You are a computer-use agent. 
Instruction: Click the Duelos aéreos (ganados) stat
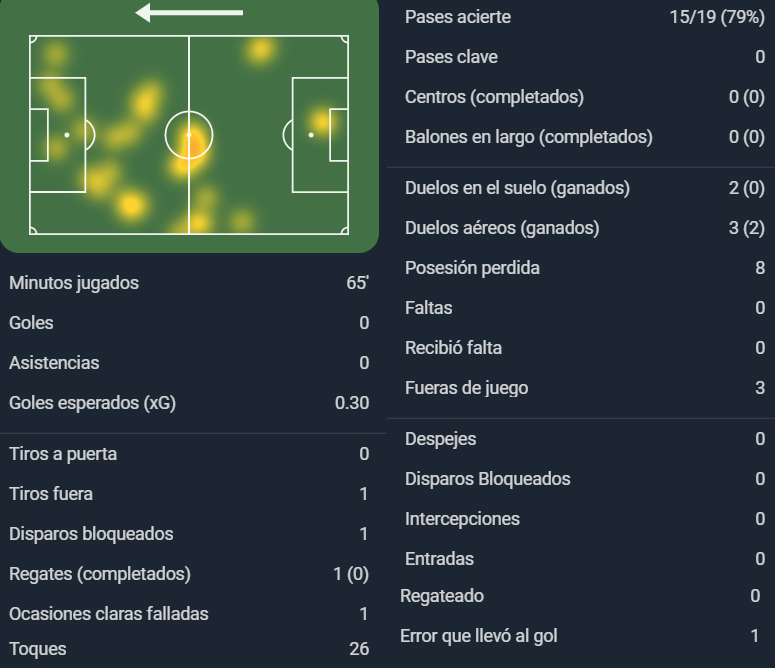tap(581, 228)
